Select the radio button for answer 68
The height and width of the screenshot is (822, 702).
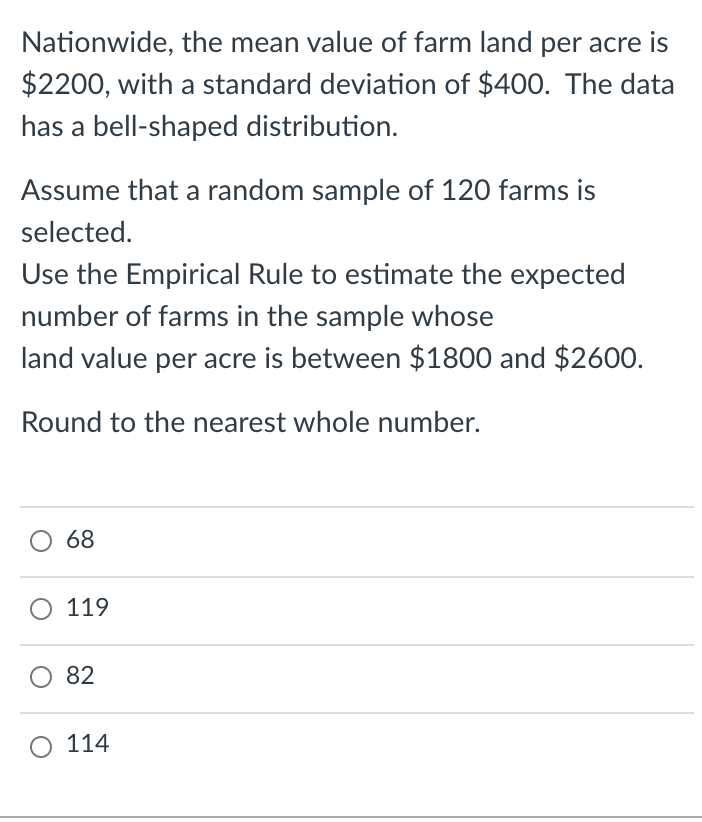tap(40, 541)
